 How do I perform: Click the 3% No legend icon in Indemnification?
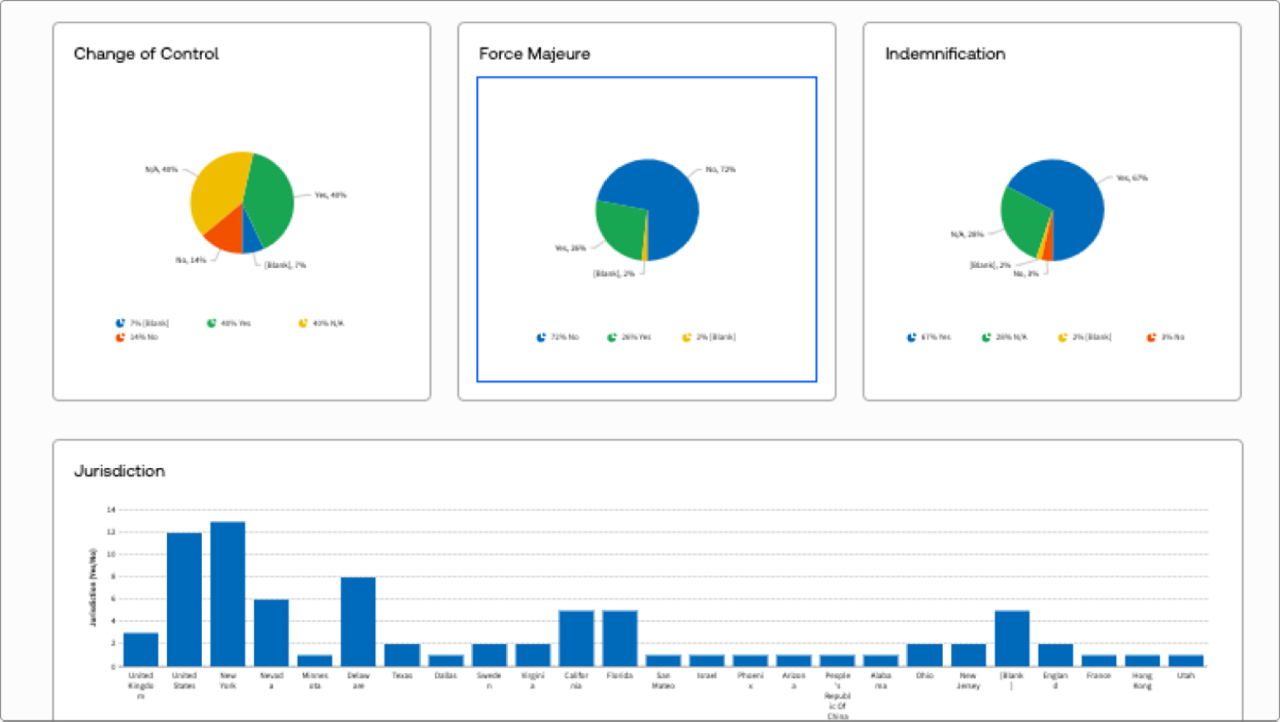[1151, 337]
